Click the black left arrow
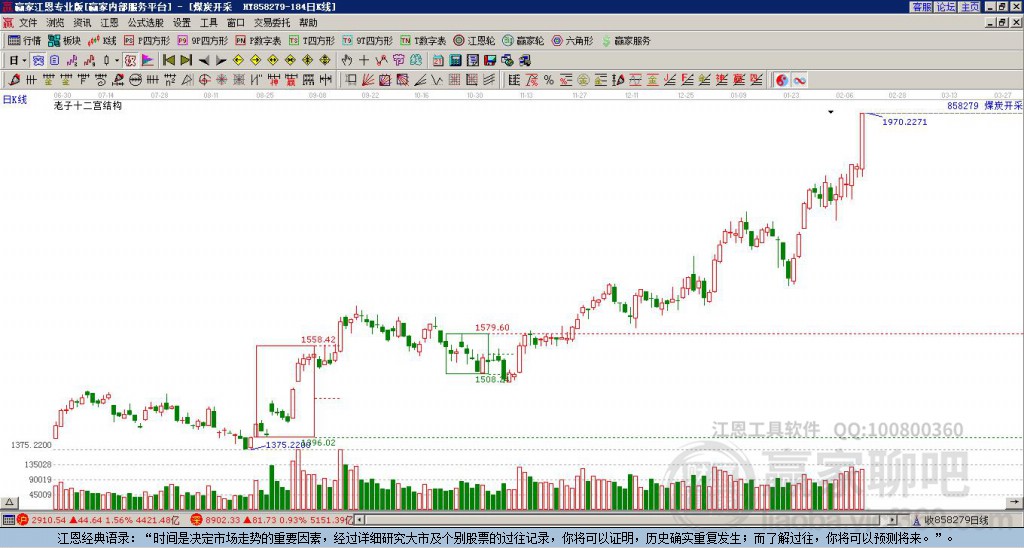This screenshot has width=1024, height=548. (x=204, y=60)
